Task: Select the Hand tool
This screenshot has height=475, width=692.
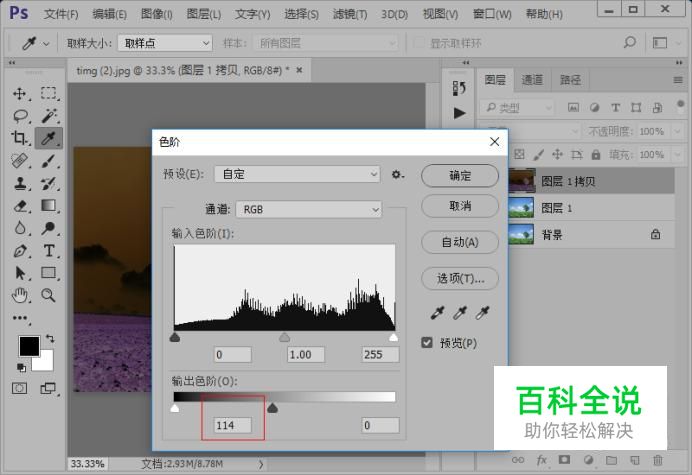Action: pyautogui.click(x=19, y=295)
